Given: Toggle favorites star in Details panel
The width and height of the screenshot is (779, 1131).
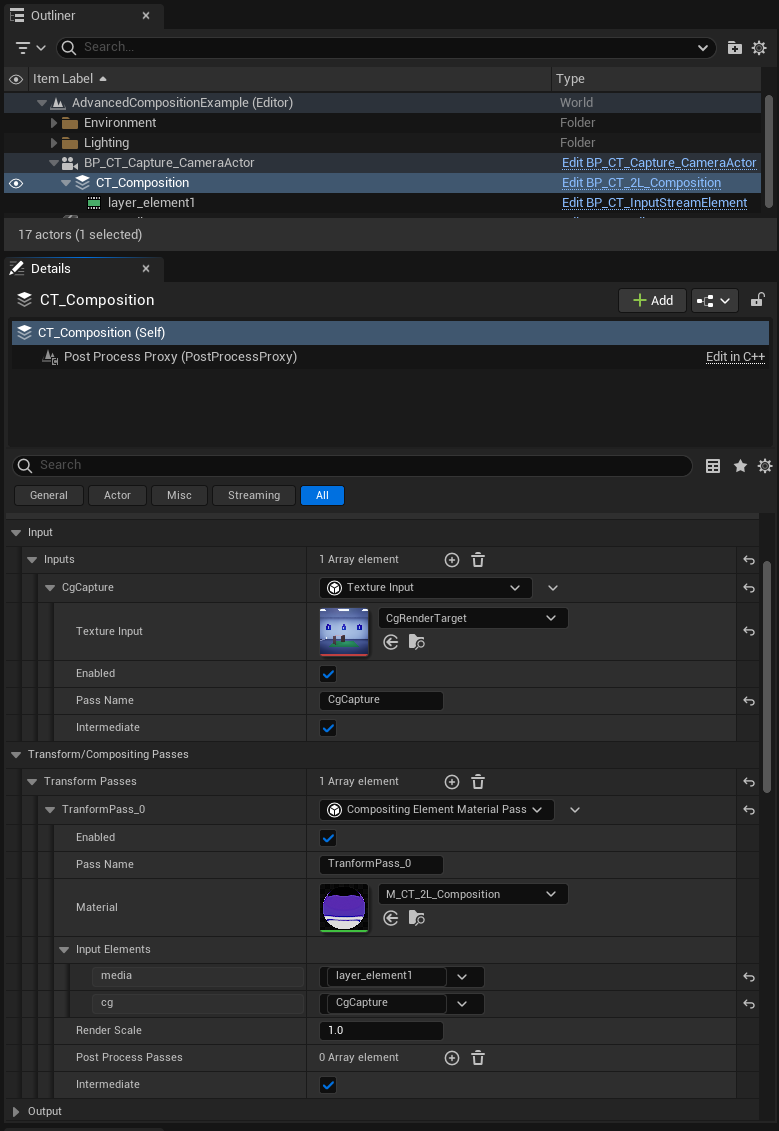Looking at the screenshot, I should (740, 466).
